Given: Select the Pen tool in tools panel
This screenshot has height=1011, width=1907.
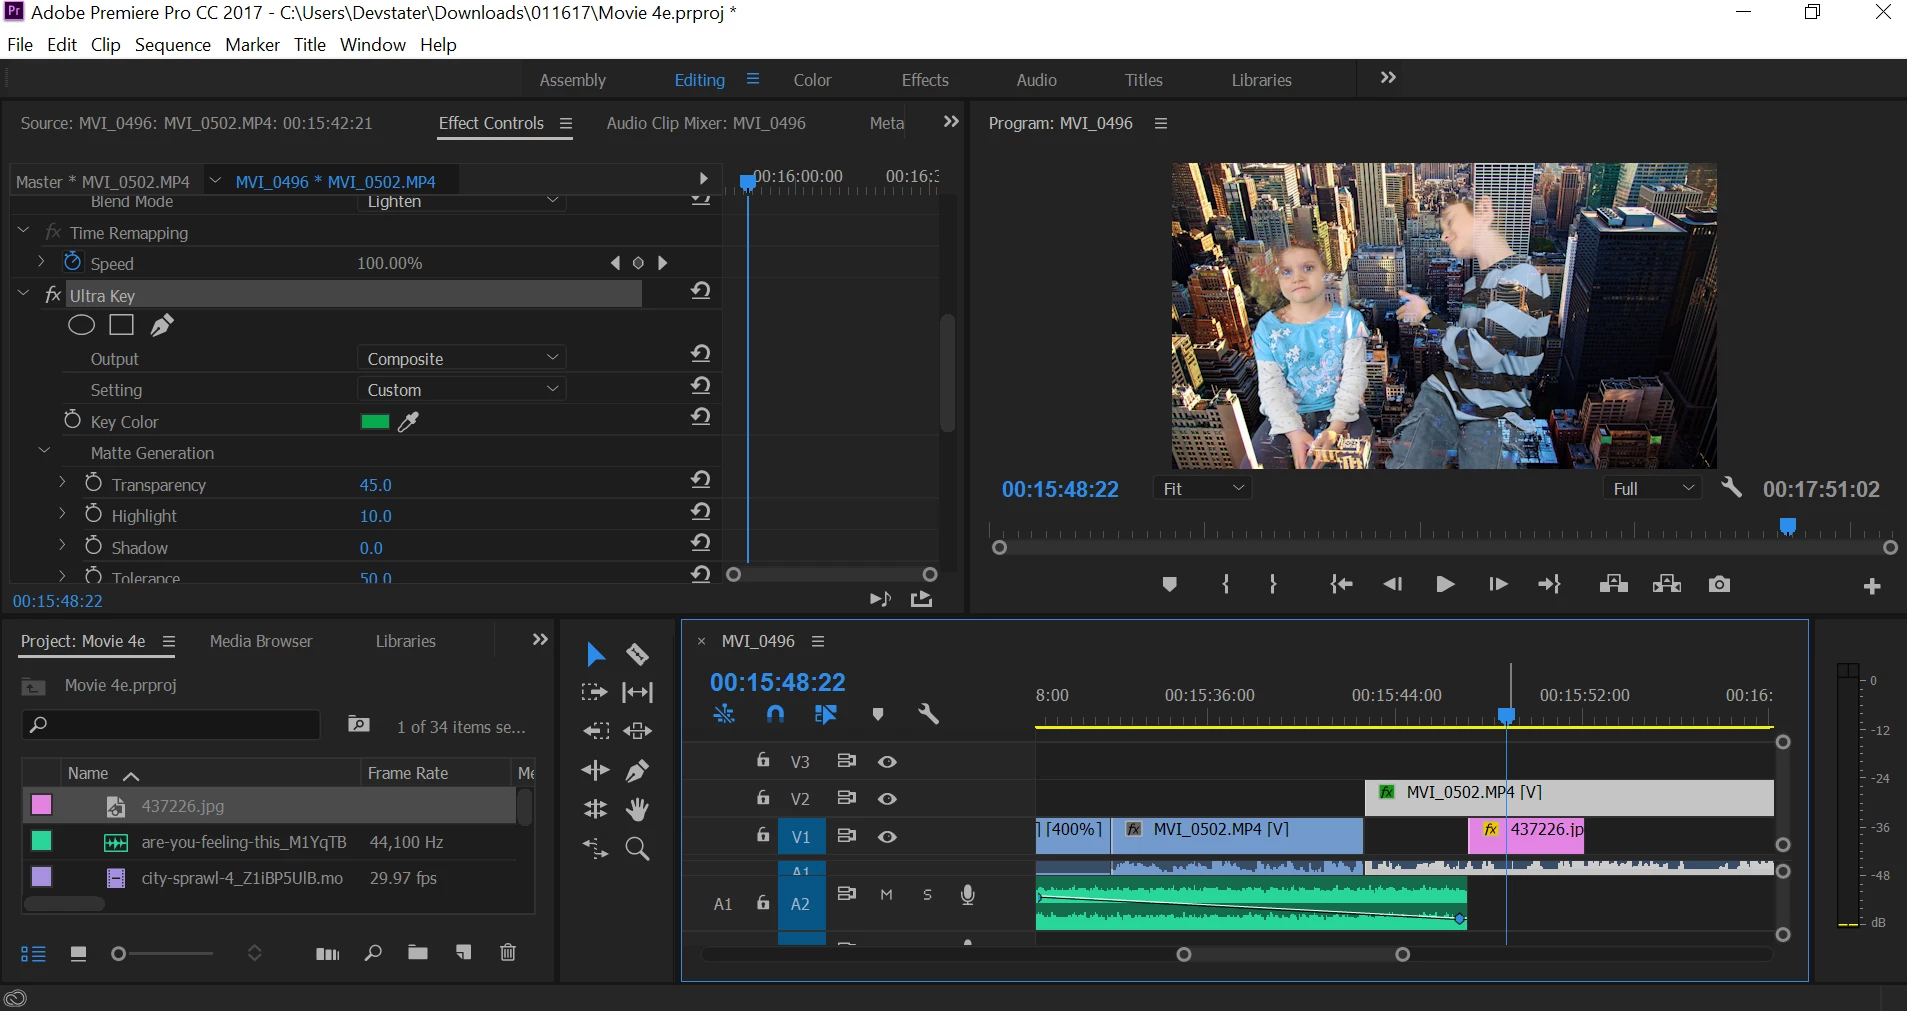Looking at the screenshot, I should (637, 770).
